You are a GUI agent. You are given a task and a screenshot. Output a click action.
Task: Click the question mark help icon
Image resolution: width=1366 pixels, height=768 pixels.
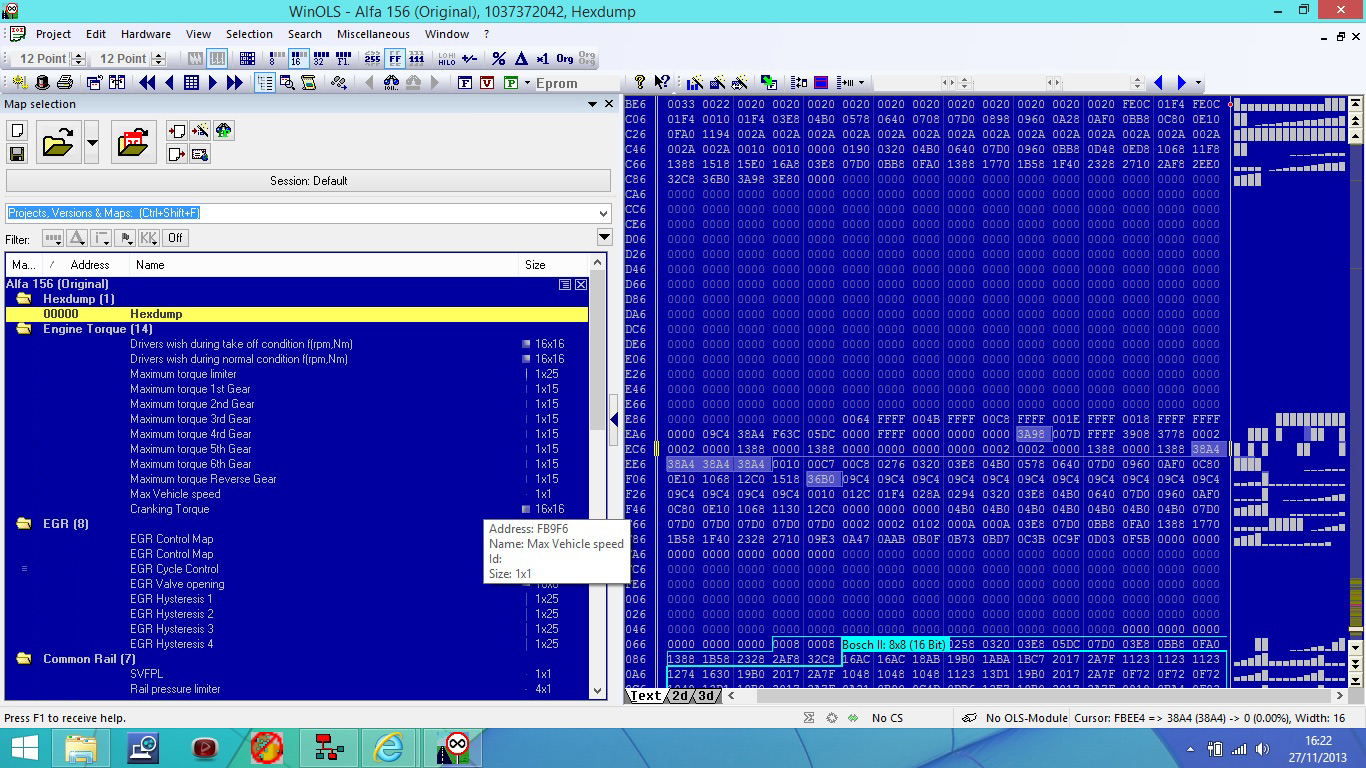click(639, 83)
